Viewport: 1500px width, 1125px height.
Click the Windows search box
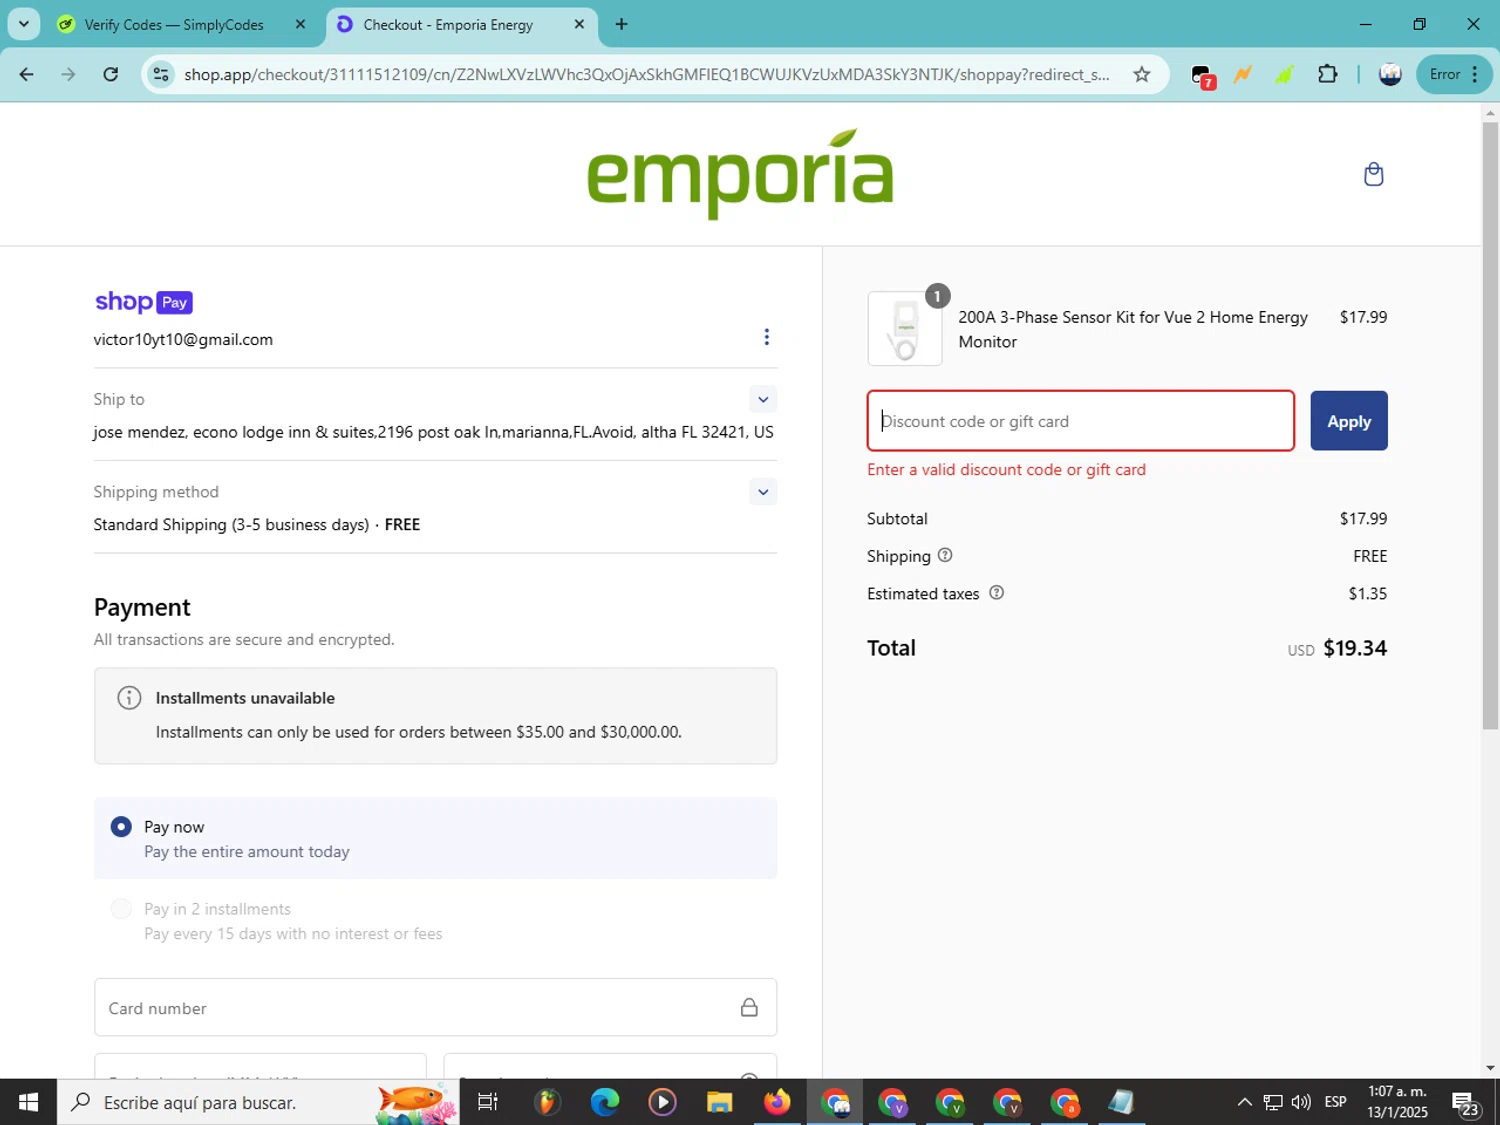pyautogui.click(x=257, y=1102)
